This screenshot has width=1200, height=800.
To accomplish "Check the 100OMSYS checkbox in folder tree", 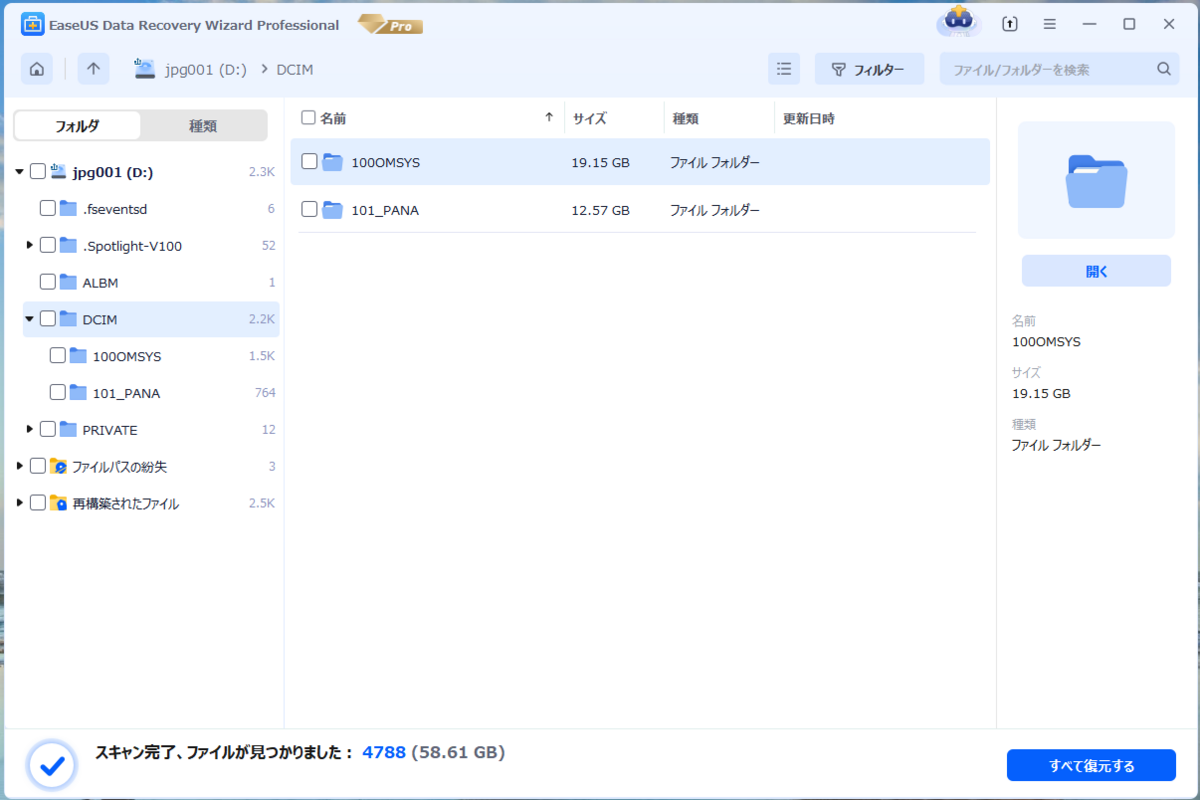I will [x=57, y=355].
